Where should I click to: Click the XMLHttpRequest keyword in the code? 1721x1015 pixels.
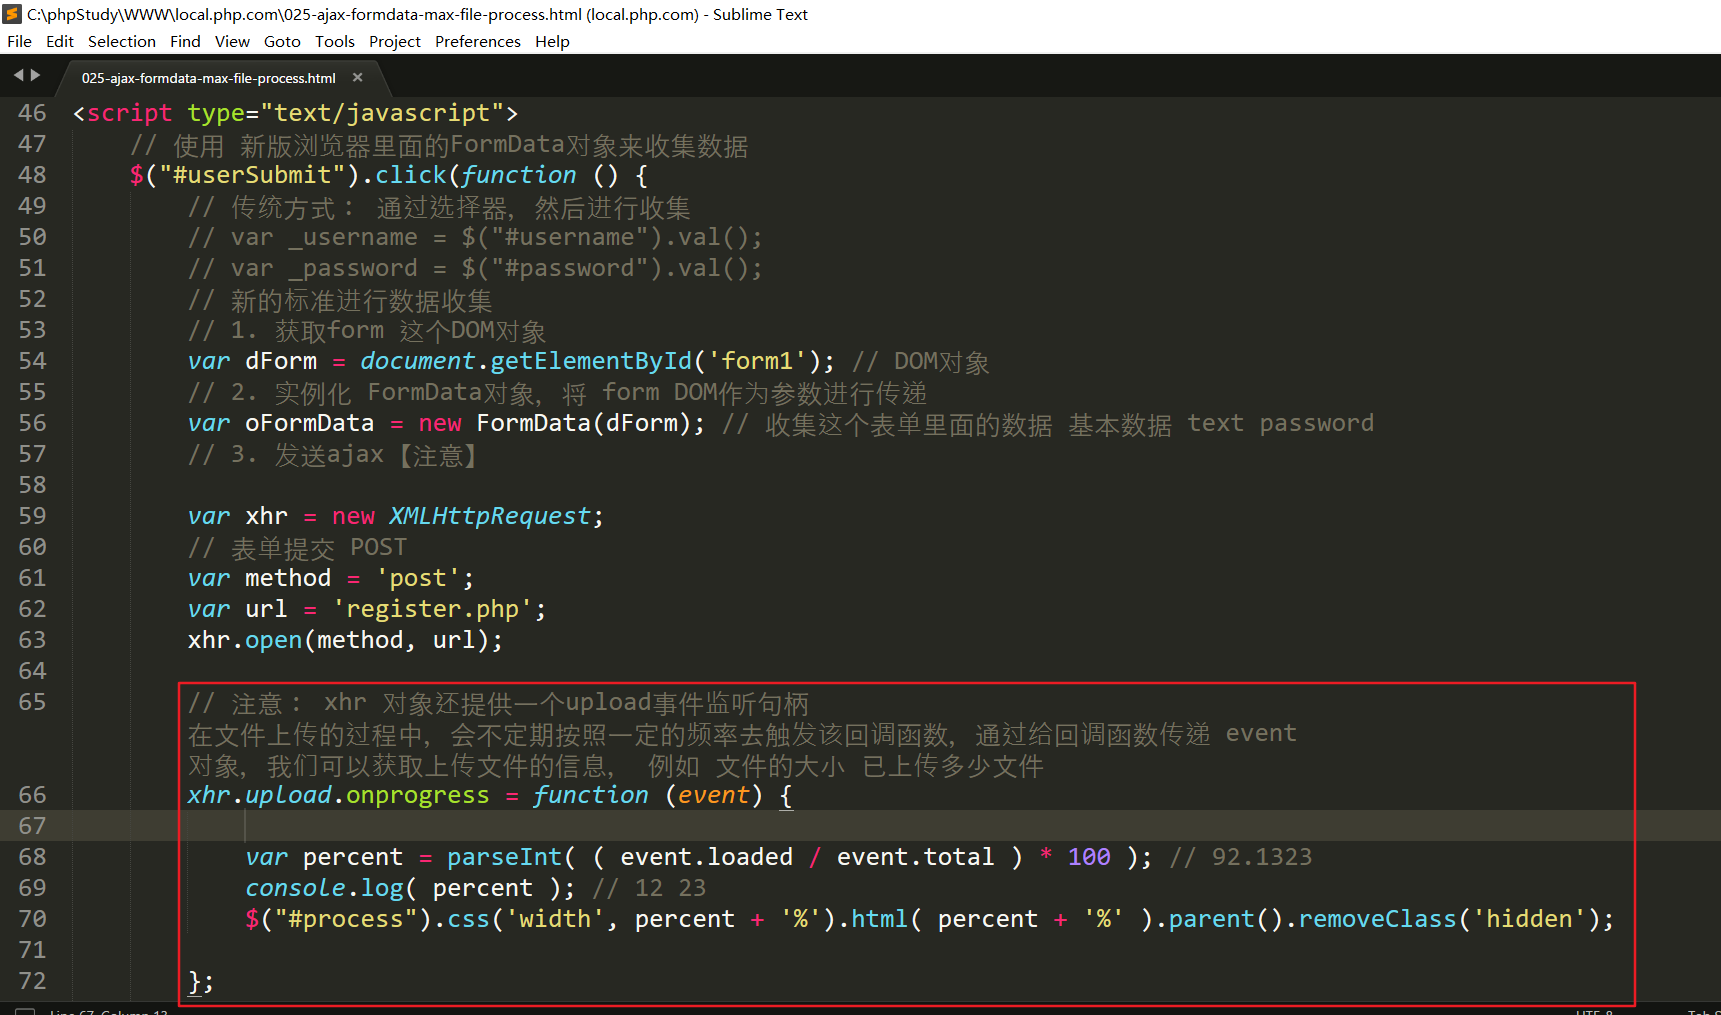pos(490,517)
